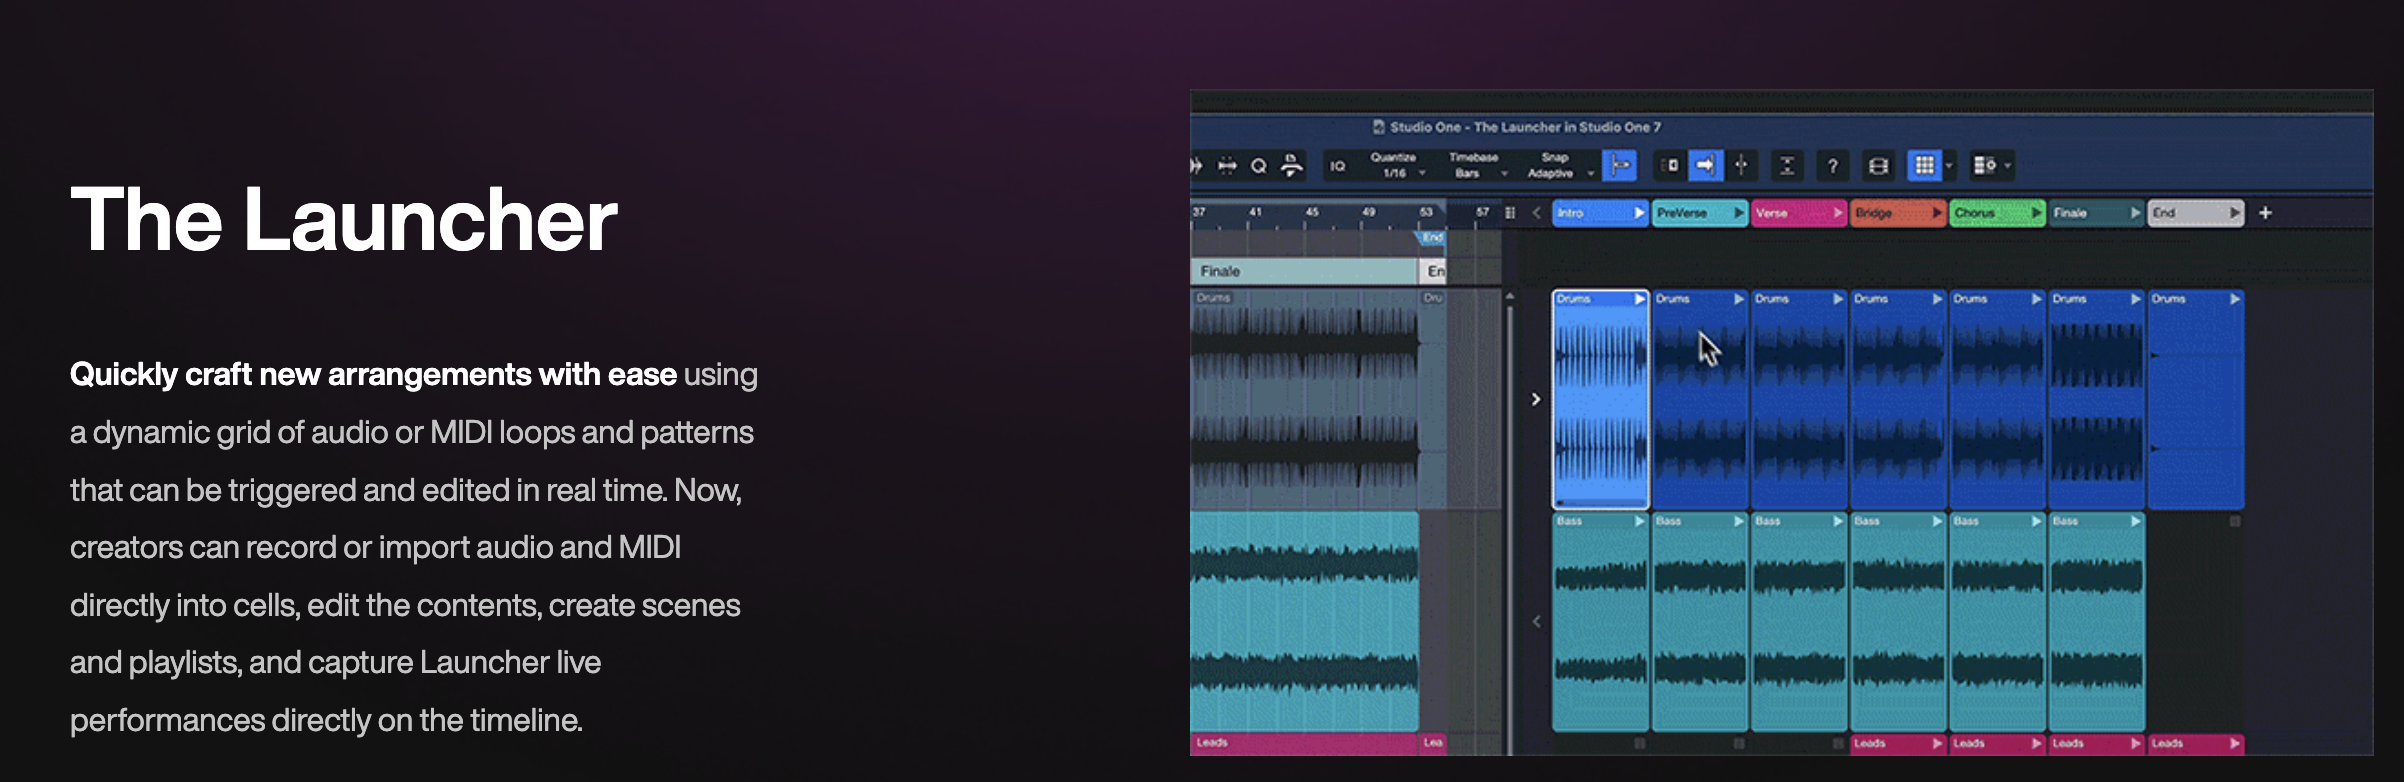Click stop square in empty Leads cell under Verse

(x=1838, y=743)
